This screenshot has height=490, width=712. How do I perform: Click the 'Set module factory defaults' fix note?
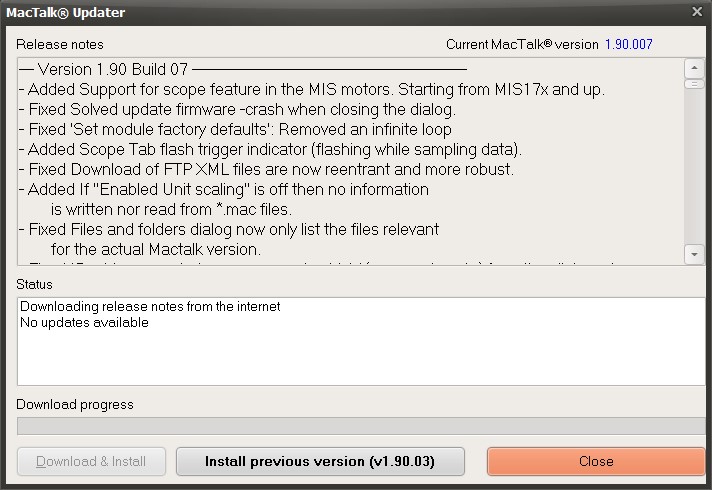coord(235,129)
